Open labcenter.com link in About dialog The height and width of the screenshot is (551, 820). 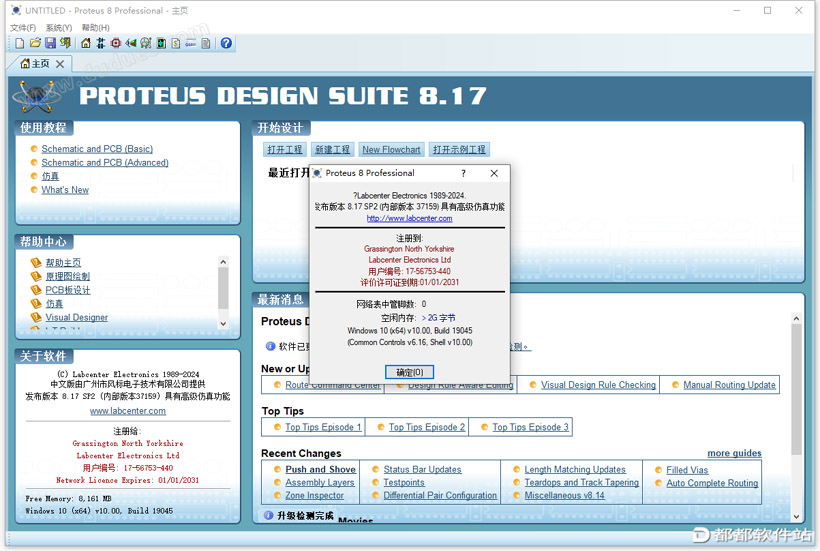click(409, 219)
